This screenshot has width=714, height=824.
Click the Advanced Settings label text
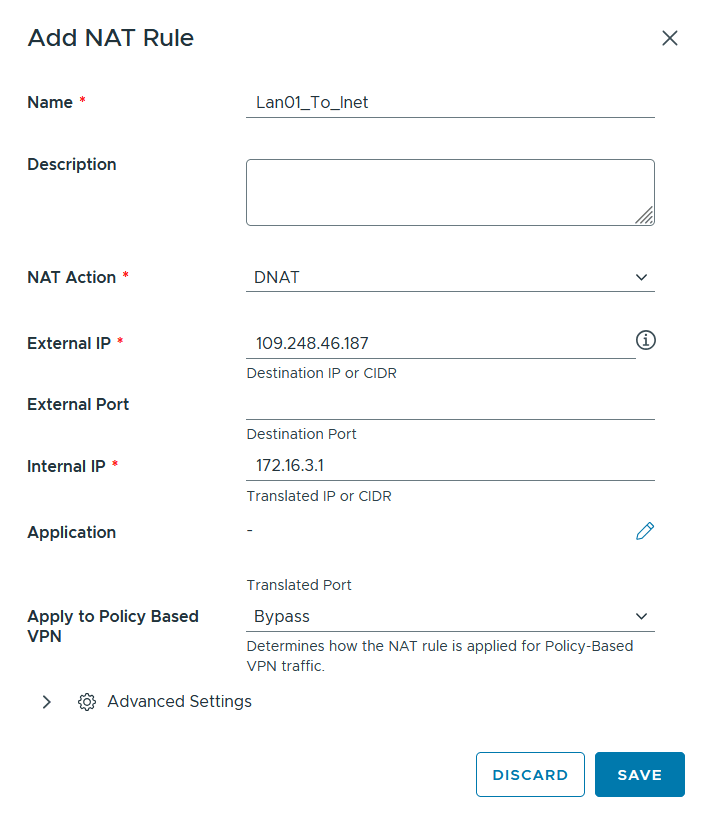coord(180,702)
